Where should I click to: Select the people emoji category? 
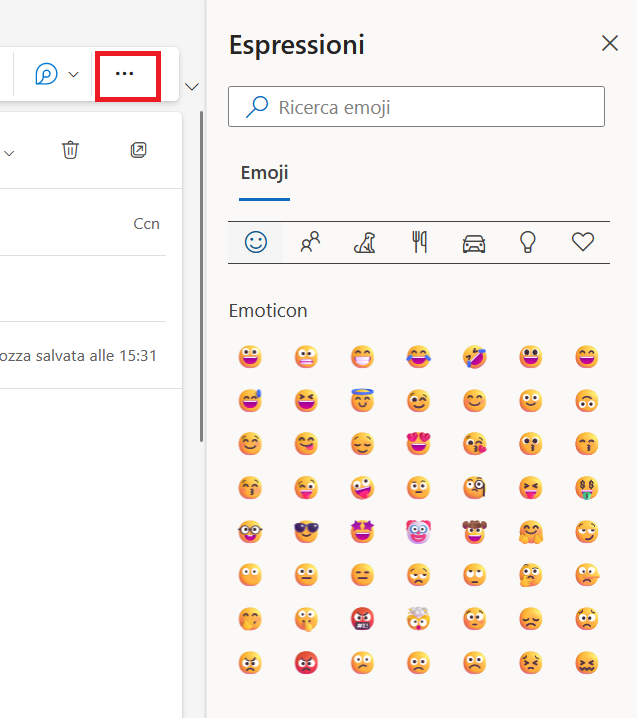point(310,242)
